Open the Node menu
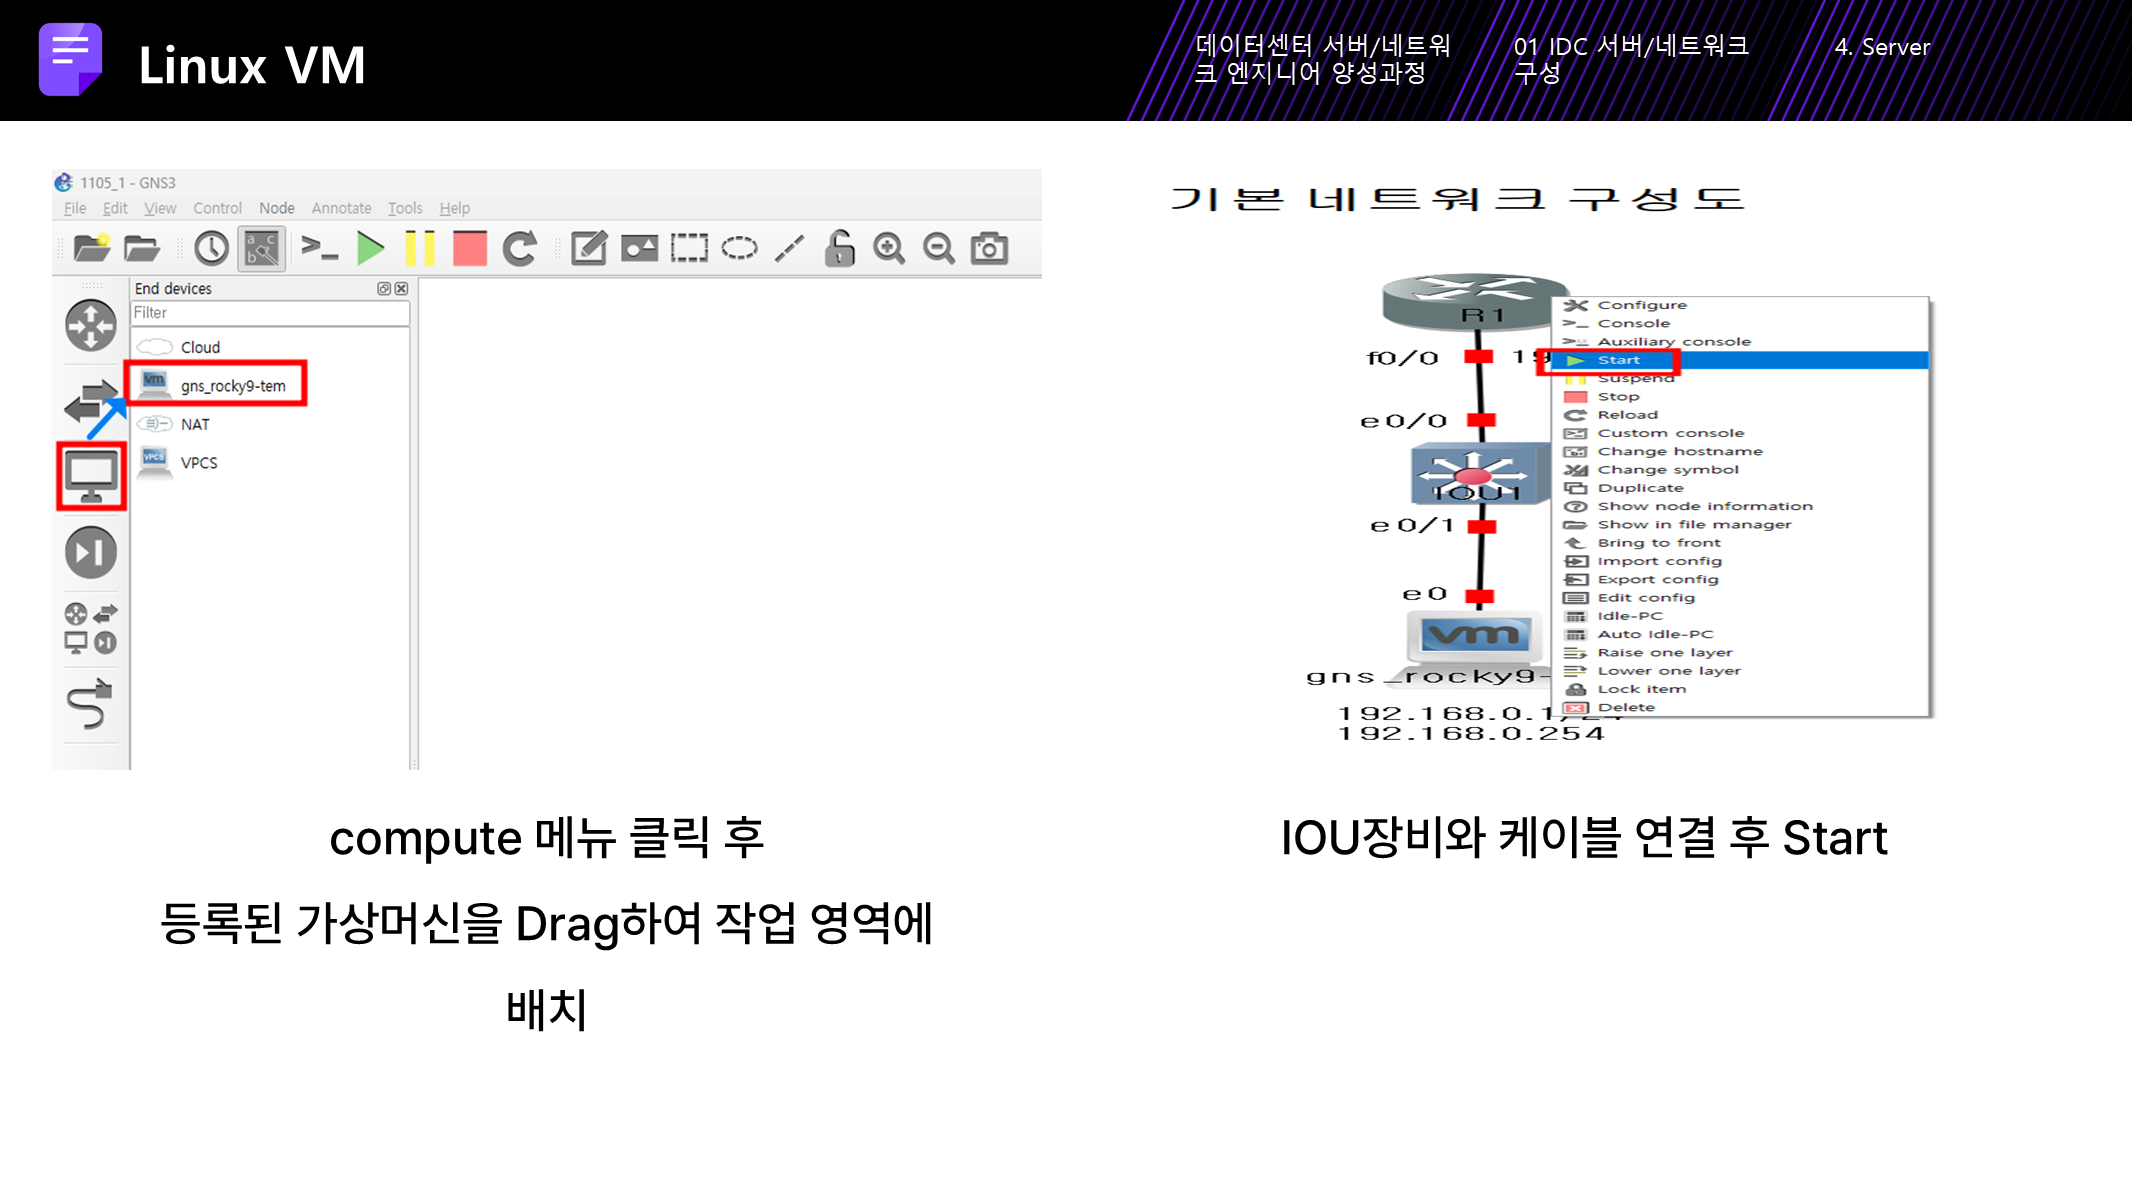Viewport: 2132px width, 1200px height. click(277, 208)
